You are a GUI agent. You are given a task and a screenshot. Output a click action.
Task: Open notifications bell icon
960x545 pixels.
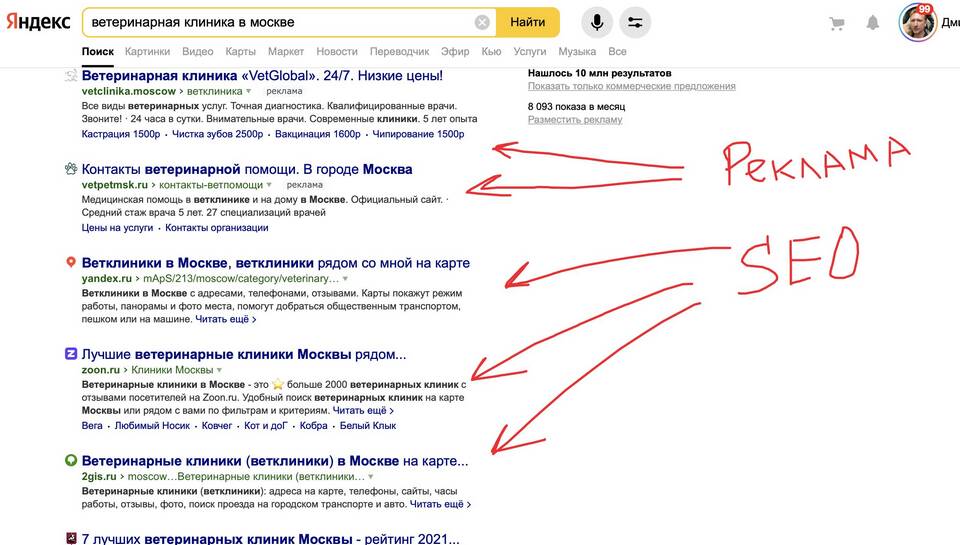click(872, 23)
